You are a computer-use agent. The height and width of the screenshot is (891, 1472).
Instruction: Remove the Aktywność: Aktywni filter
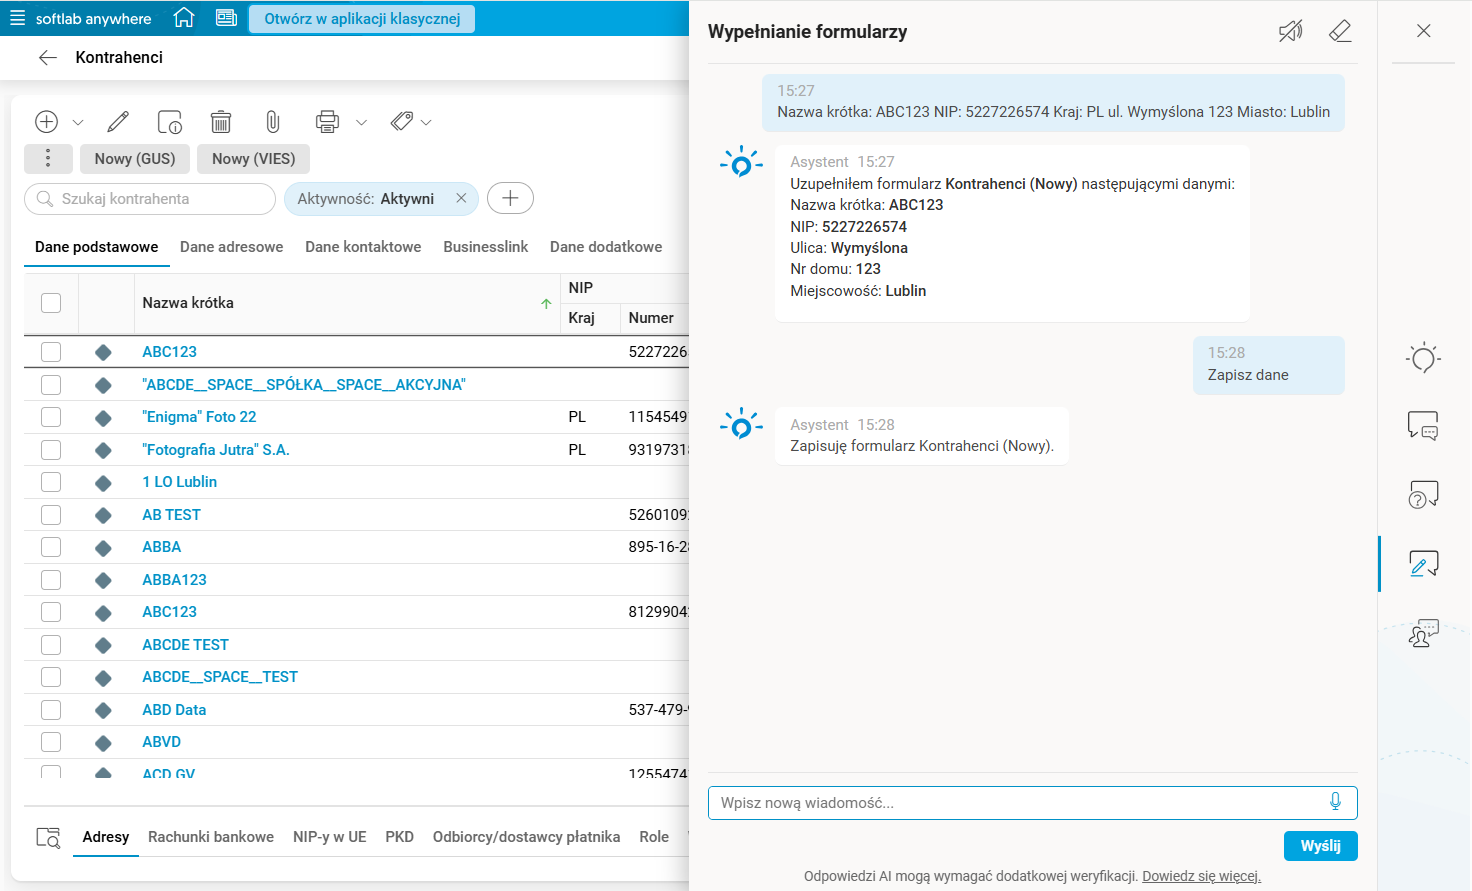[461, 198]
